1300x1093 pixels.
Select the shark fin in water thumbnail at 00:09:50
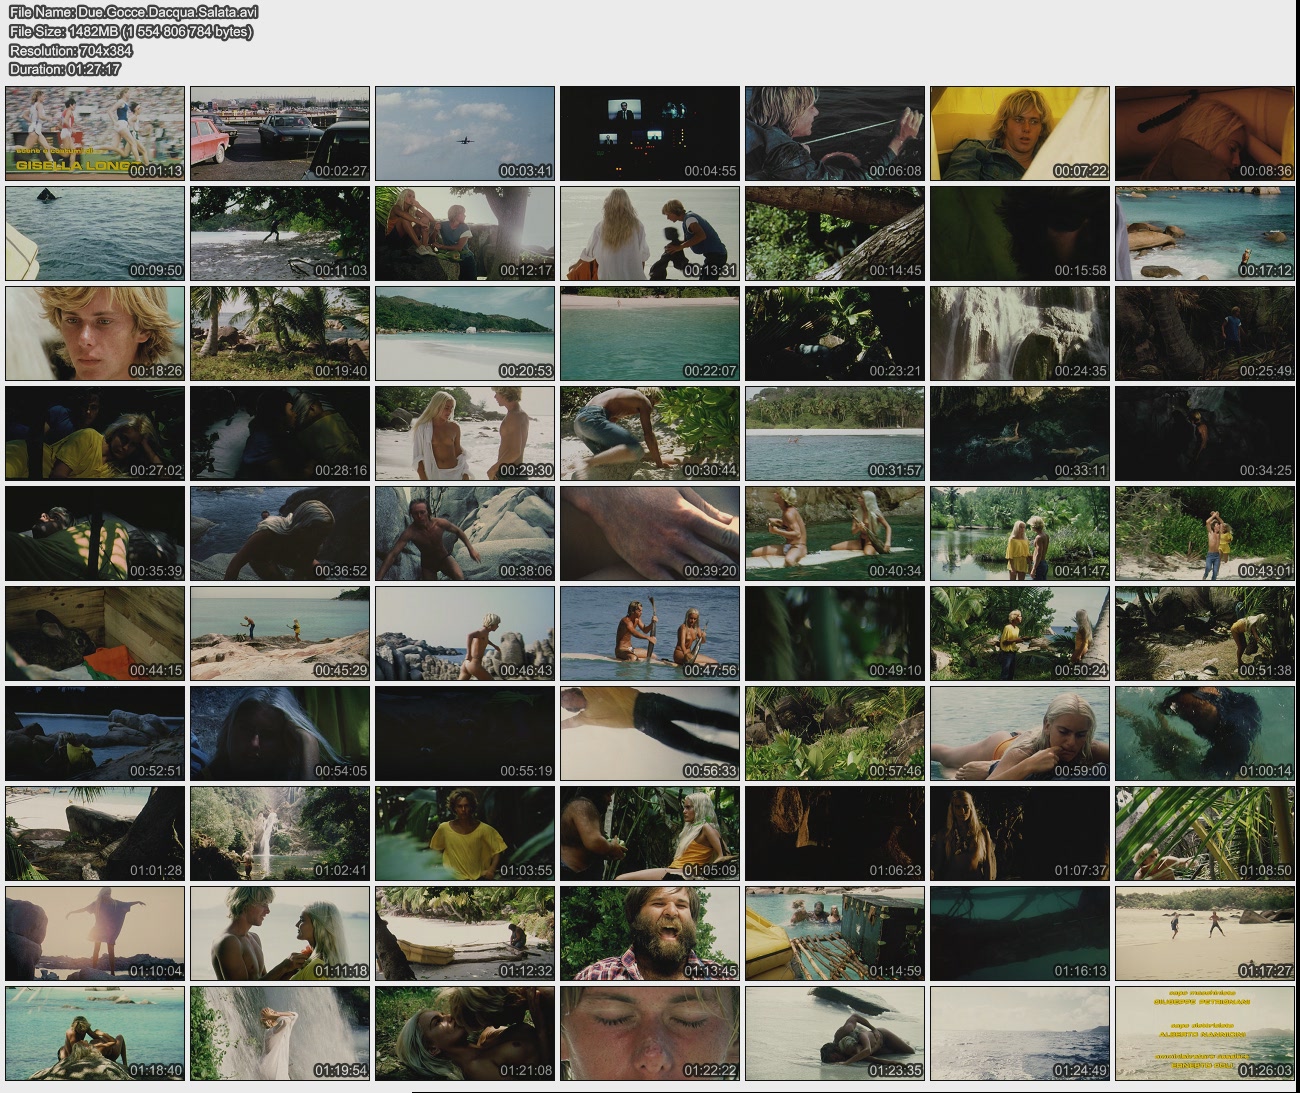(95, 233)
